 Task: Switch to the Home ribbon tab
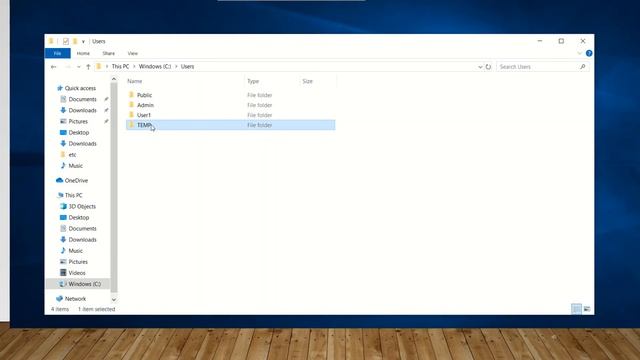click(83, 53)
